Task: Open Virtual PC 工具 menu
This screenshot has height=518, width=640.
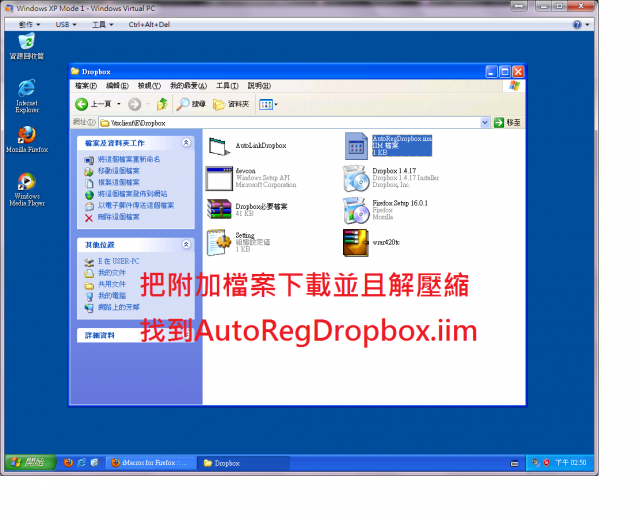Action: tap(102, 24)
